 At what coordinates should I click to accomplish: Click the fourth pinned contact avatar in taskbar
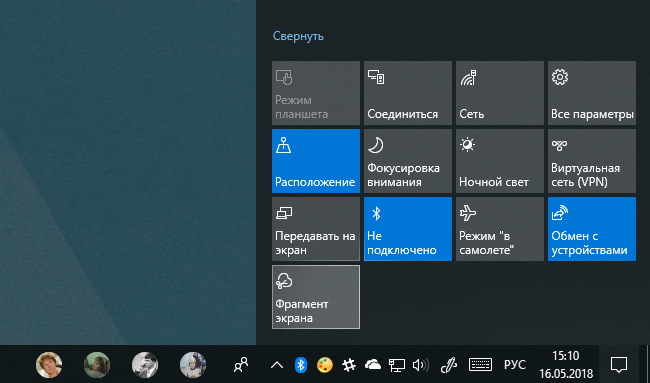click(x=193, y=365)
